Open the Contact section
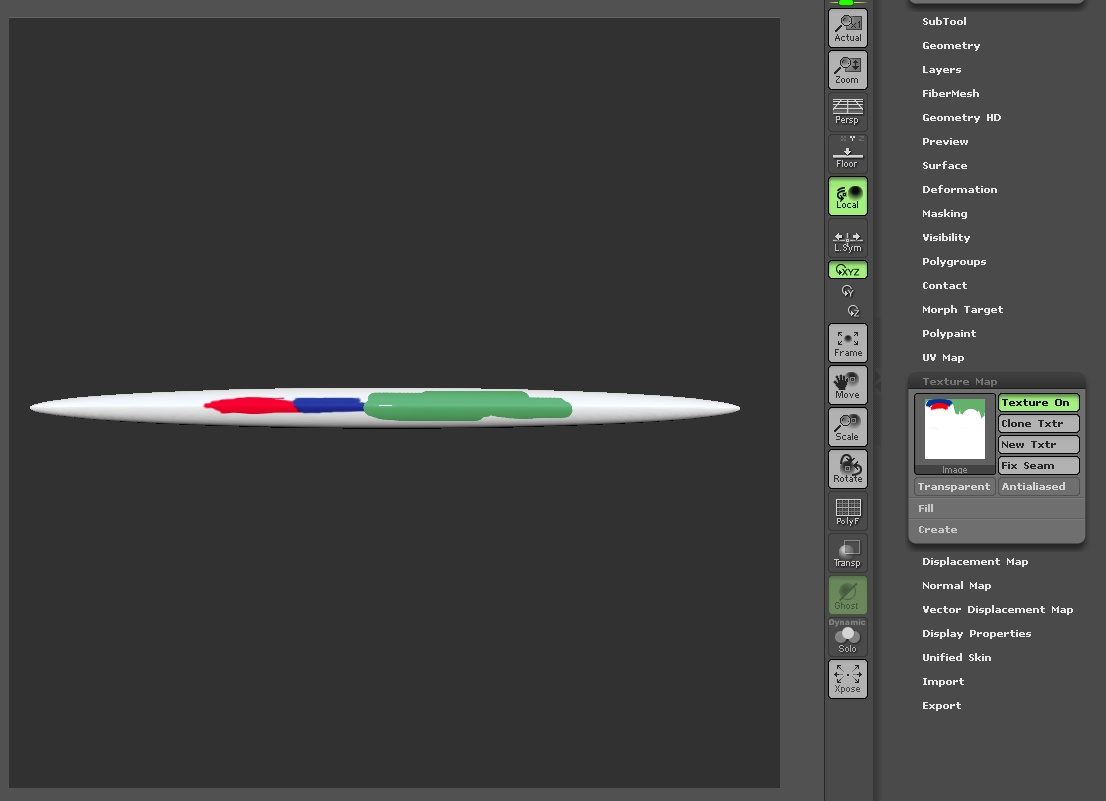Screen dimensions: 1106x801 point(944,285)
